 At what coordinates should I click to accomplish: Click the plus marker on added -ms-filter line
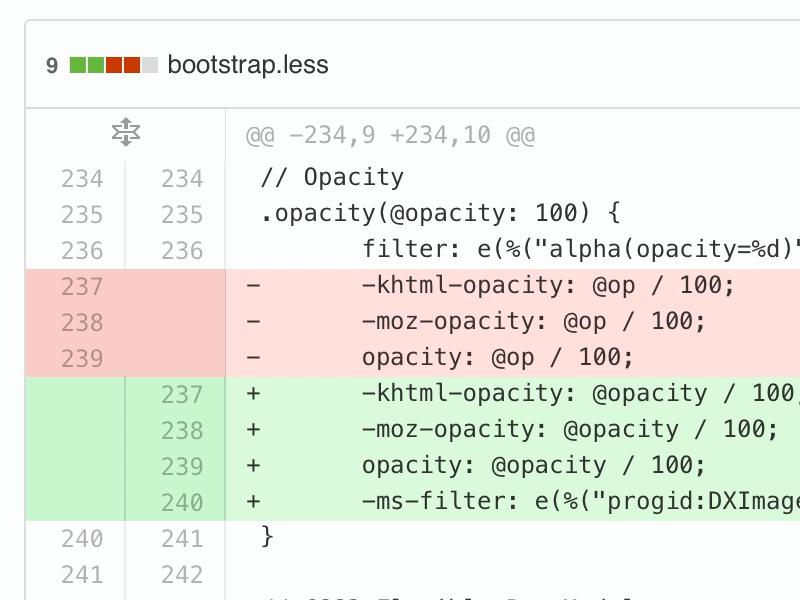click(x=253, y=503)
